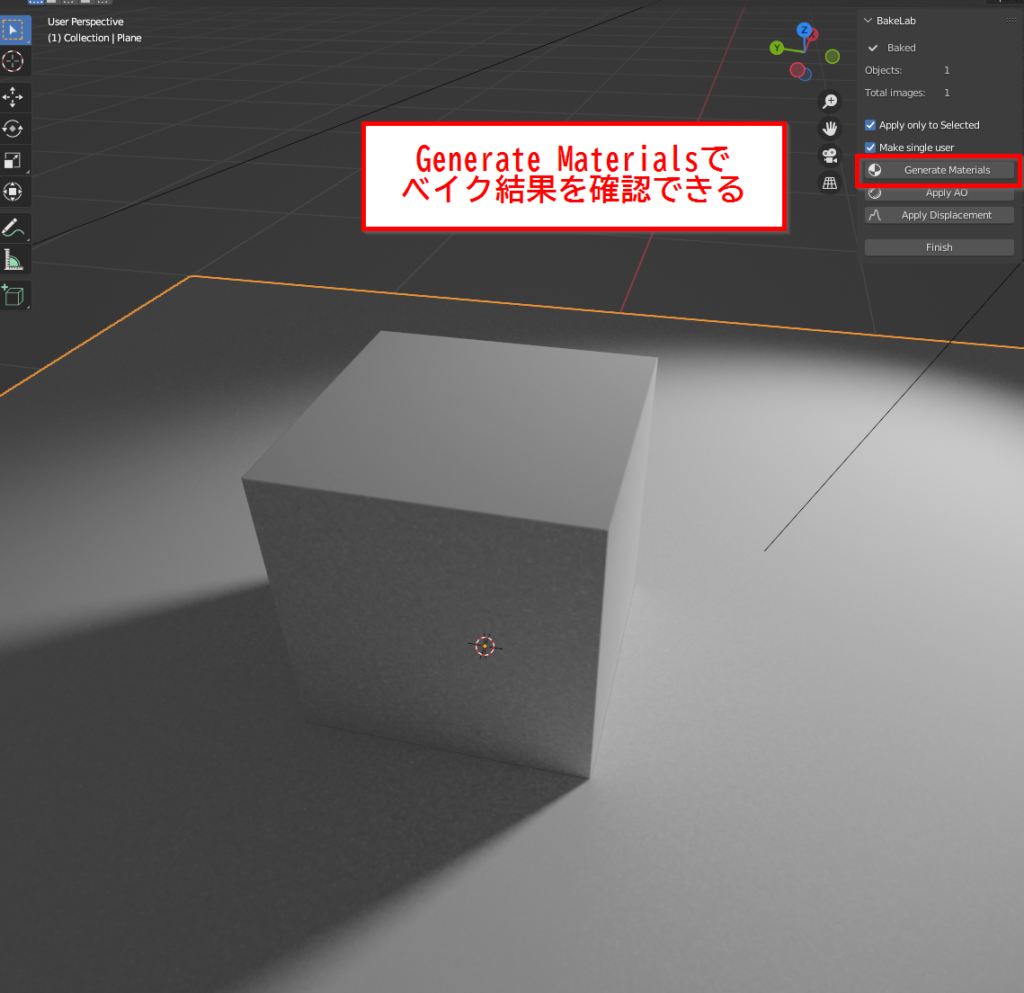Click Finish to complete the bake
This screenshot has height=993, width=1024.
point(938,247)
